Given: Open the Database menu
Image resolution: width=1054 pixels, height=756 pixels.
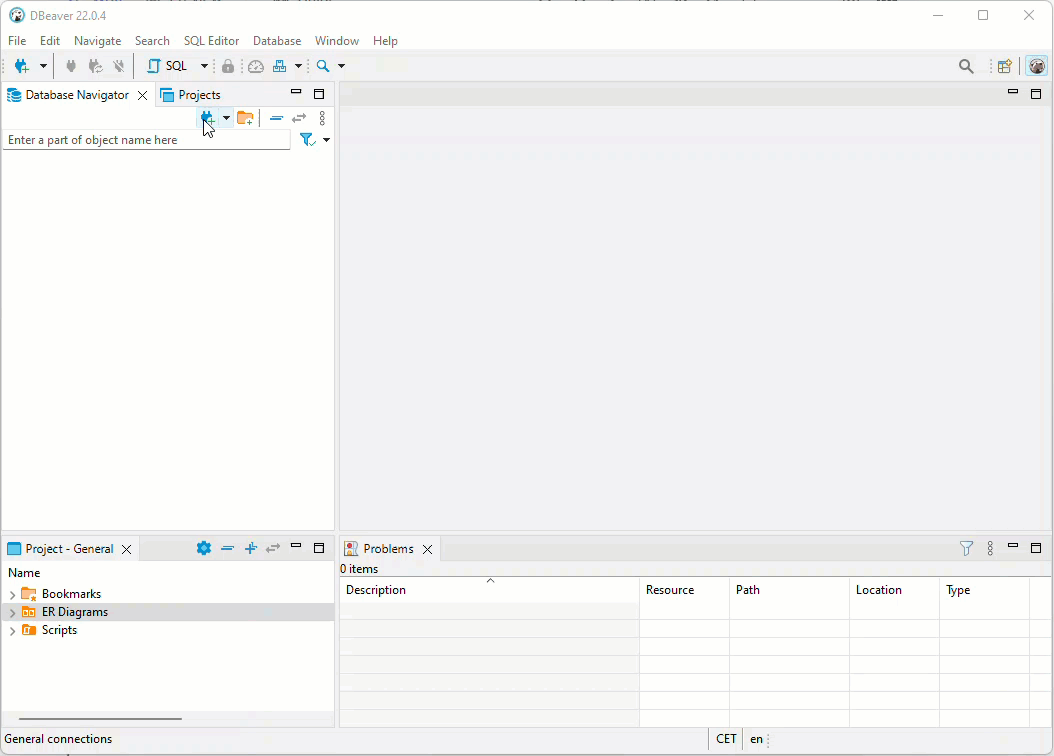Looking at the screenshot, I should click(277, 41).
